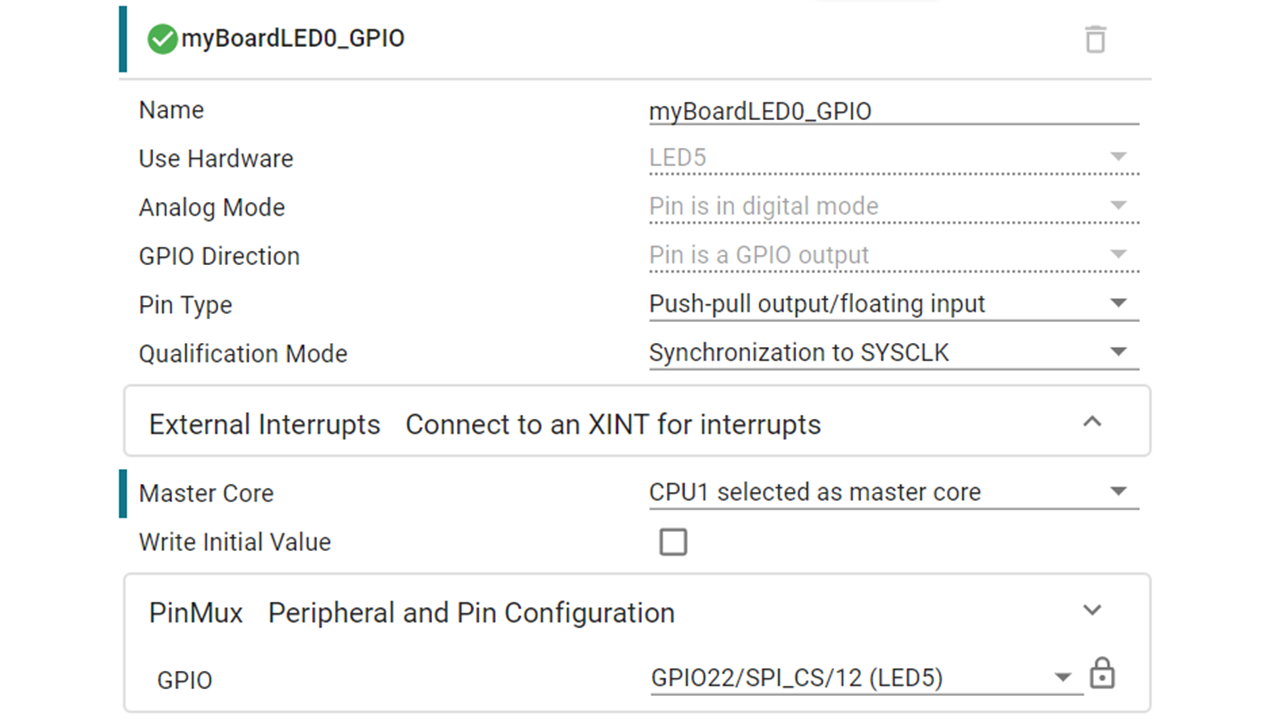Open the Pin Type dropdown

pyautogui.click(x=1118, y=303)
